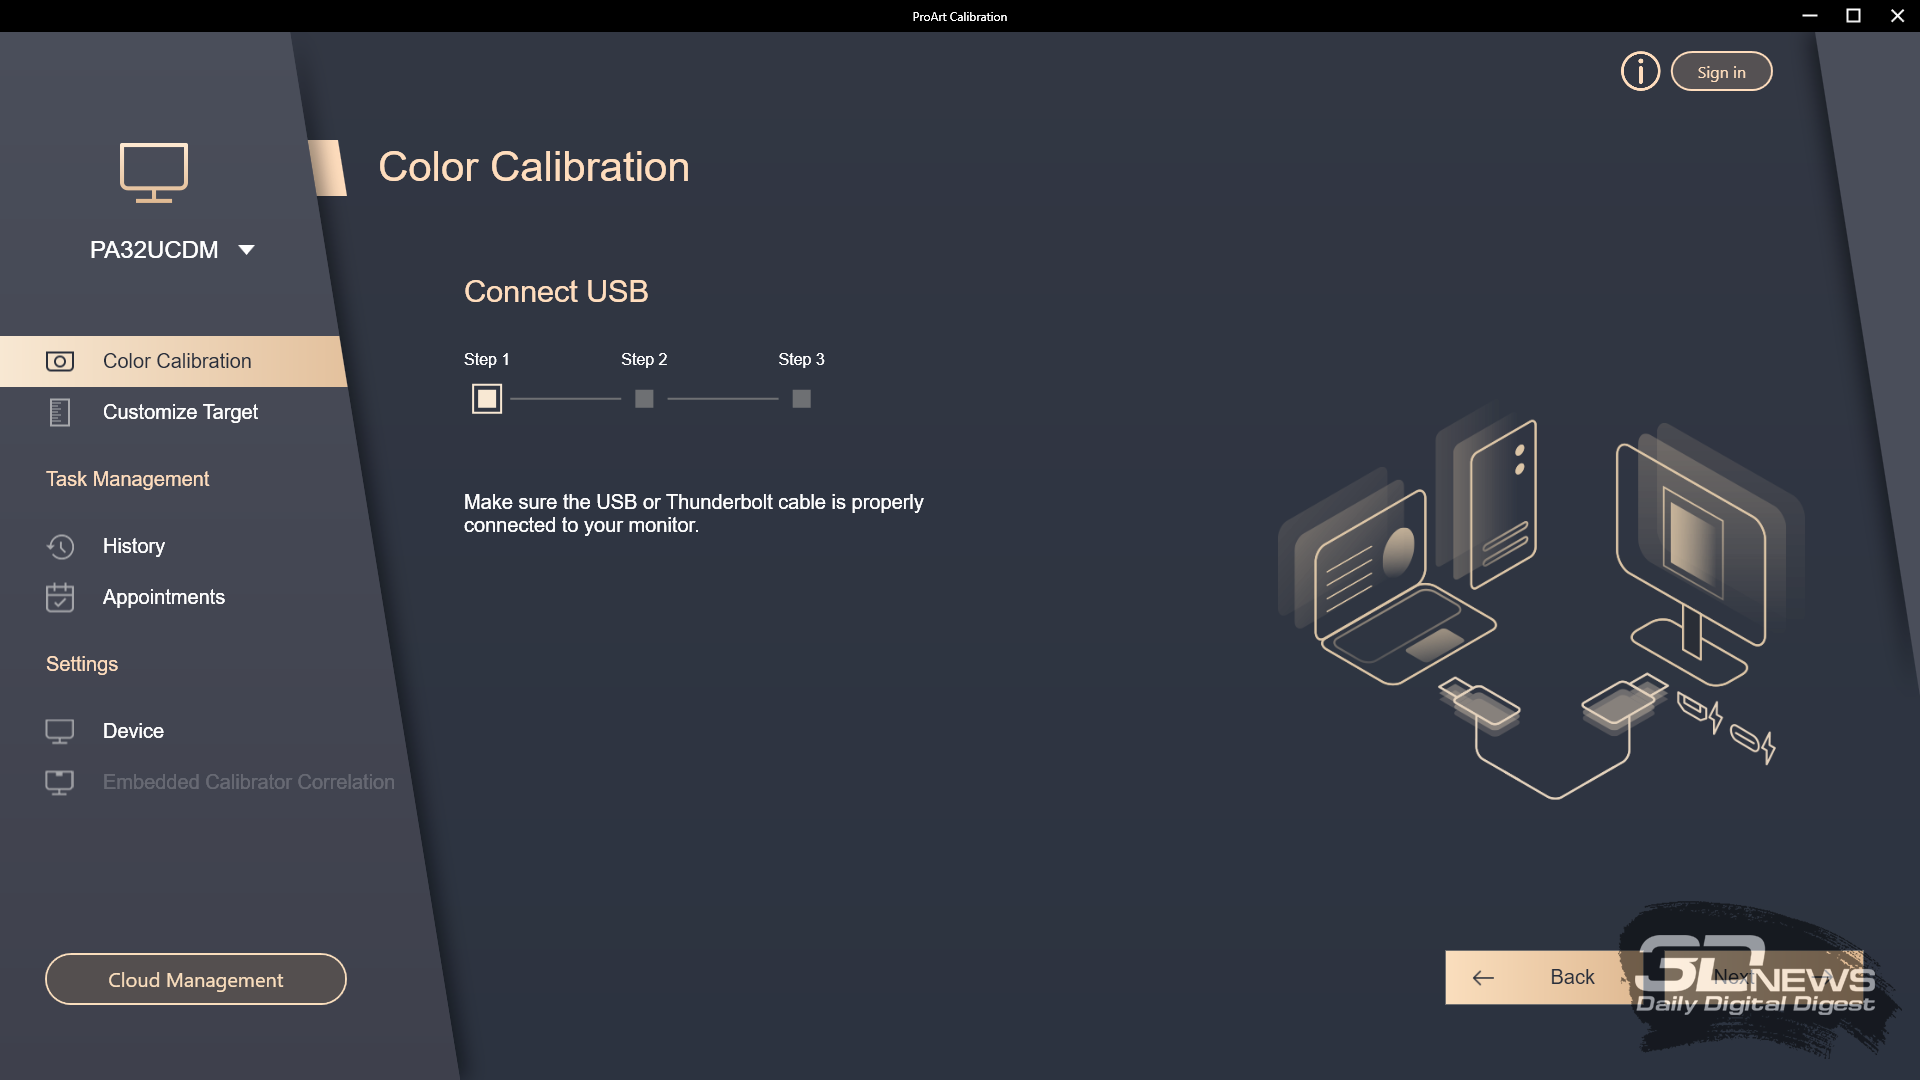Click the left arrow icon on Back button
This screenshot has height=1080, width=1920.
tap(1483, 978)
